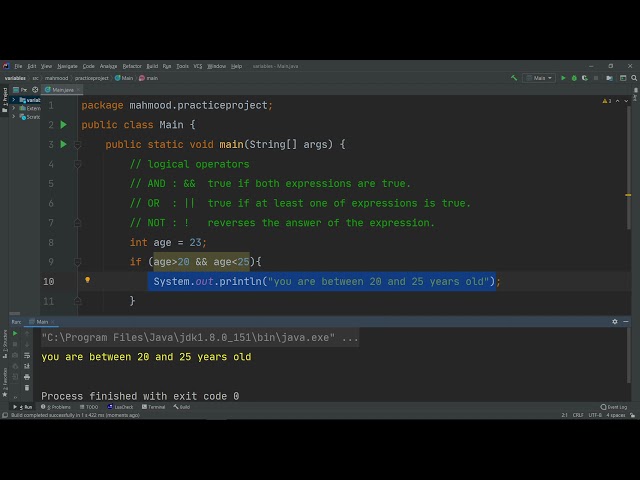Click the run gutter arrow beside class Main
This screenshot has width=640, height=480.
pos(64,124)
